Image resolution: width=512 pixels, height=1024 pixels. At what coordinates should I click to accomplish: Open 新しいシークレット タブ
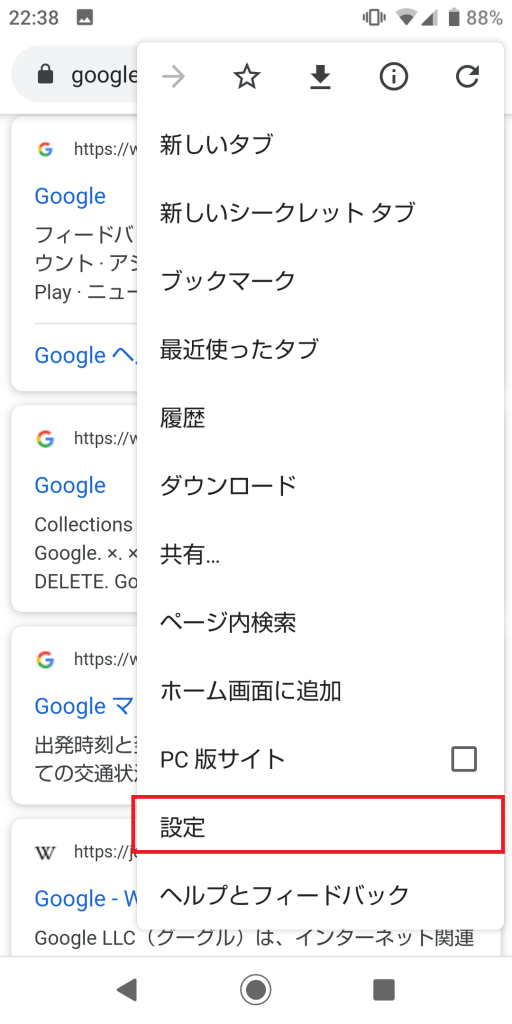tap(321, 212)
